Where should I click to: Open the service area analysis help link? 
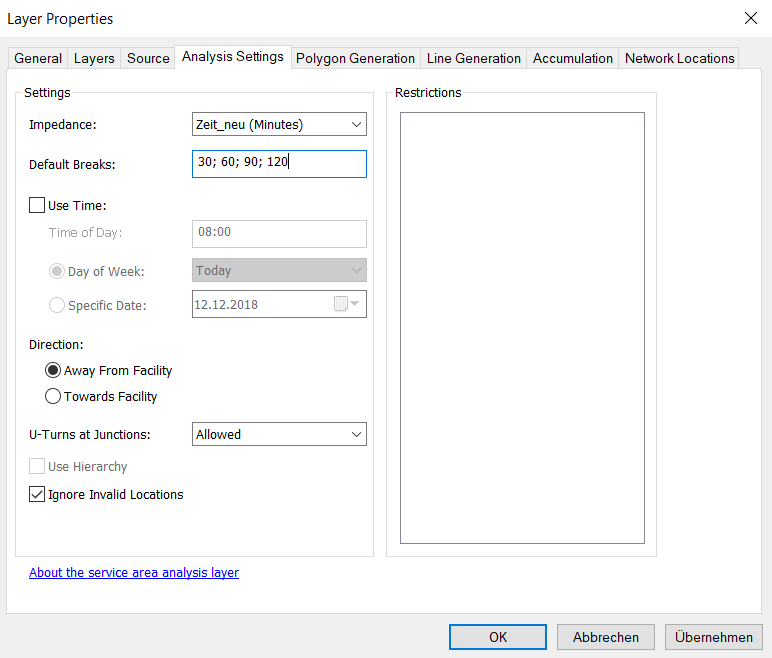(134, 572)
